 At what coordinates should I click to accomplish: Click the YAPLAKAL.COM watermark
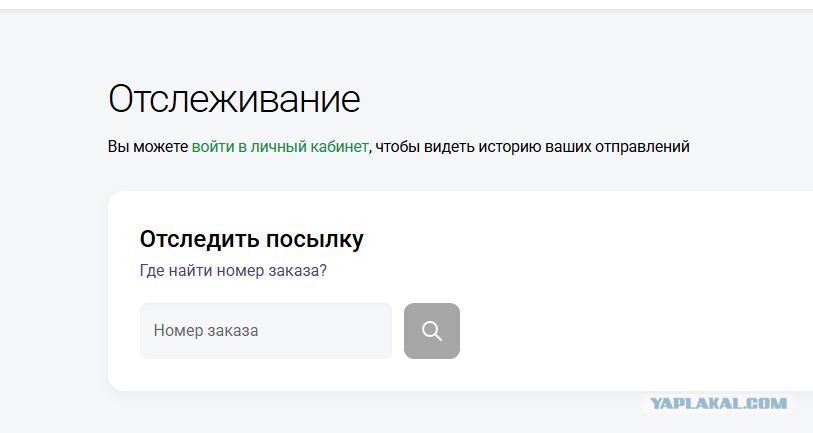718,403
